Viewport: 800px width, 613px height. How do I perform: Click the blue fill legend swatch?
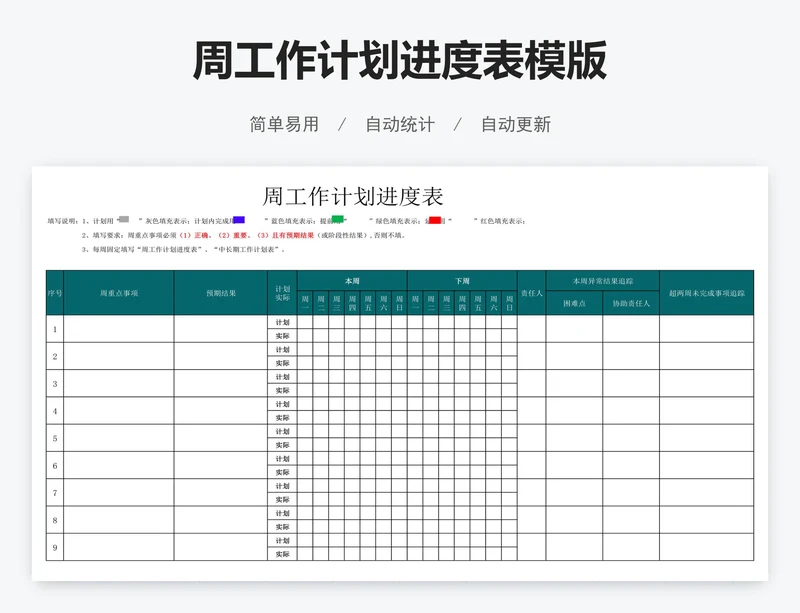pyautogui.click(x=239, y=219)
